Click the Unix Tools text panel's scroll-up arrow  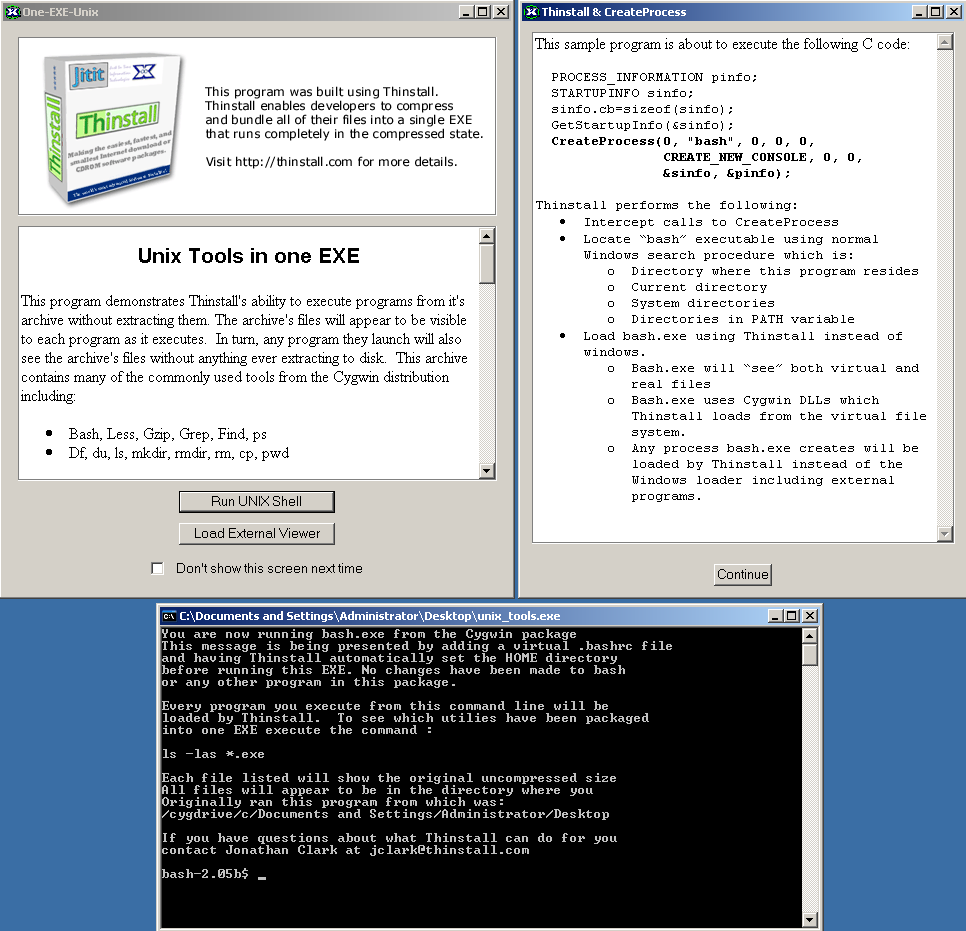pyautogui.click(x=487, y=237)
